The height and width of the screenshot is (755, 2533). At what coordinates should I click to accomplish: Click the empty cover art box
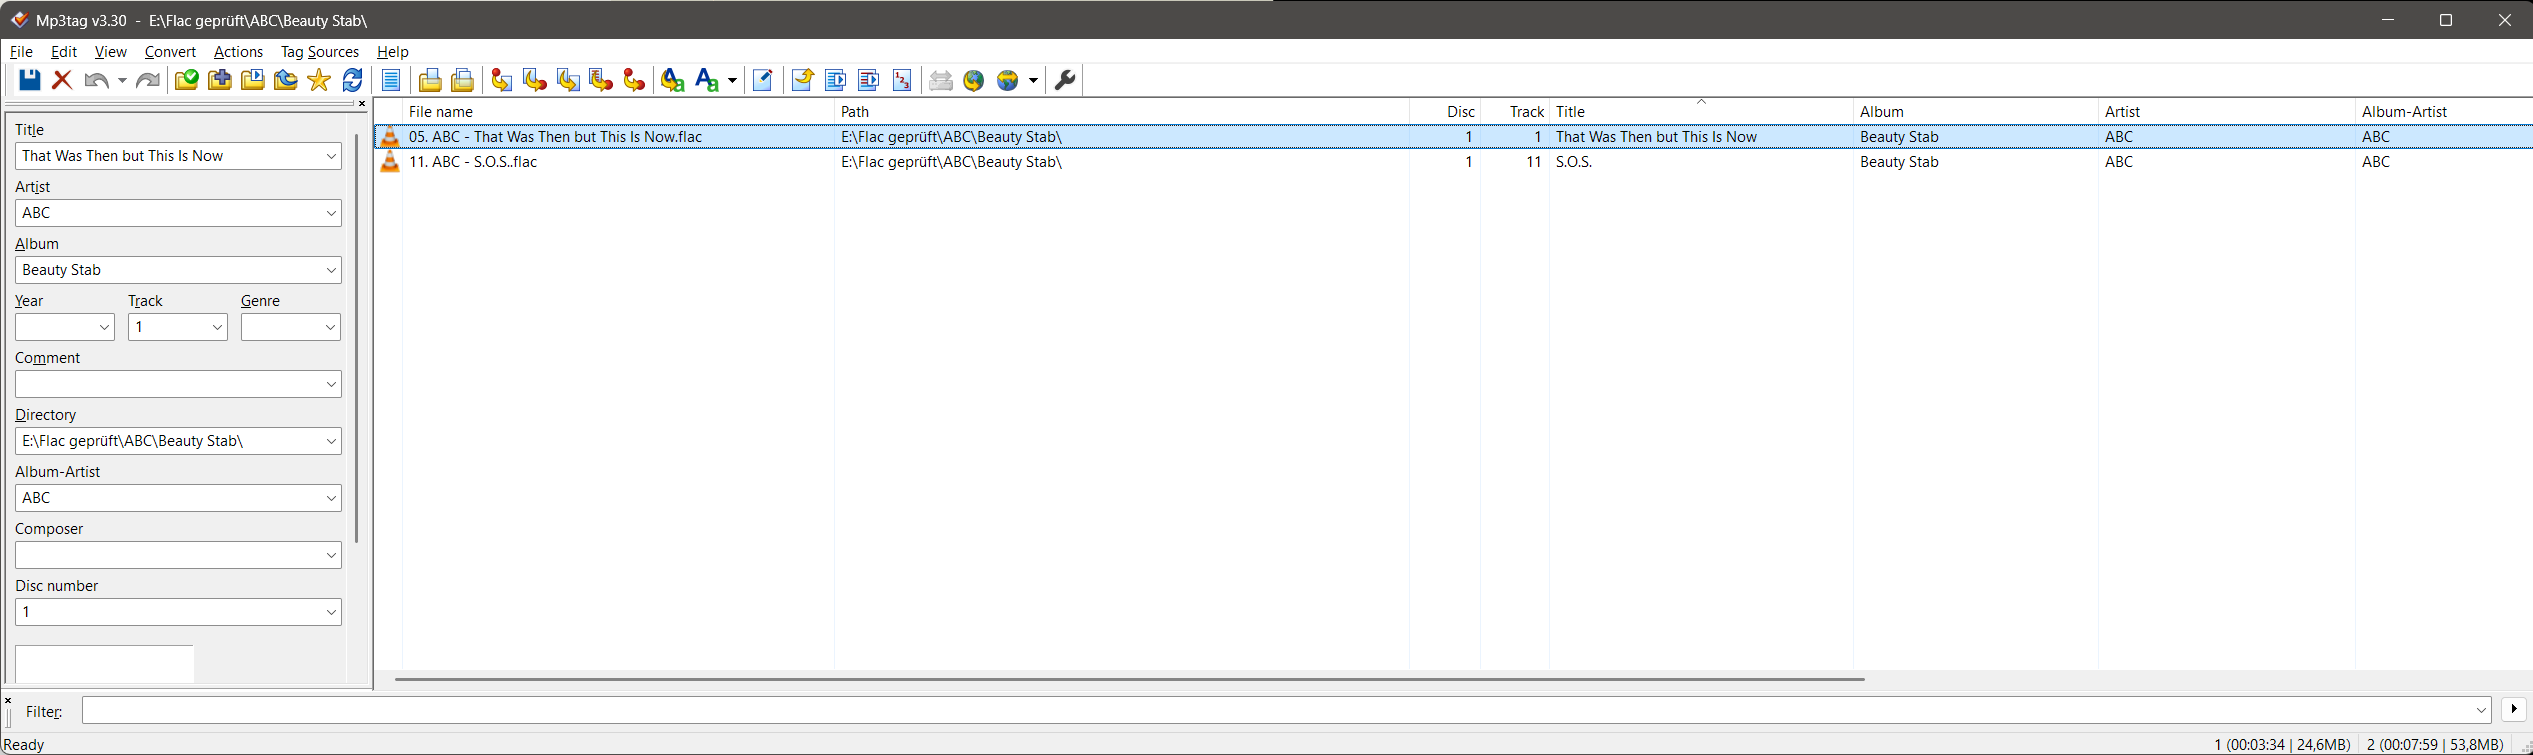click(x=104, y=664)
